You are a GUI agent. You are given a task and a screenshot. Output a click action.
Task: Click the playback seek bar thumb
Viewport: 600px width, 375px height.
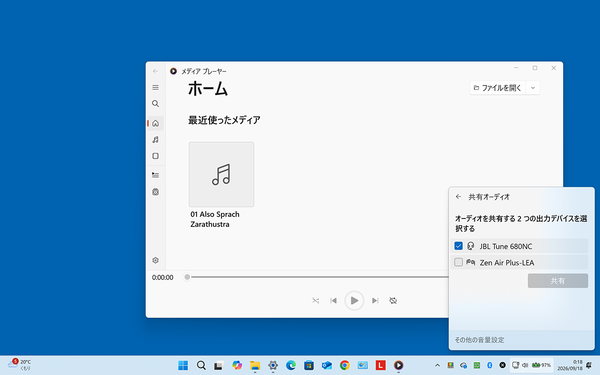click(187, 277)
